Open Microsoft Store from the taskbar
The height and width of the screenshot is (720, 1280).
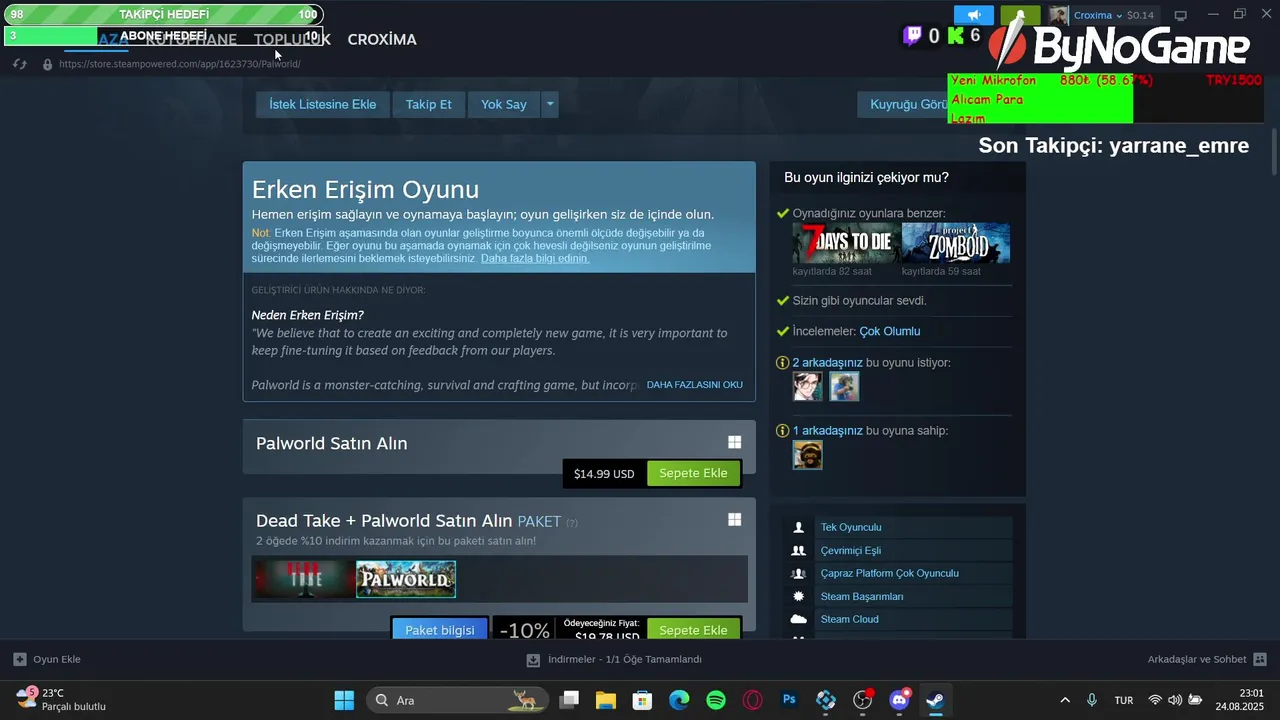642,700
